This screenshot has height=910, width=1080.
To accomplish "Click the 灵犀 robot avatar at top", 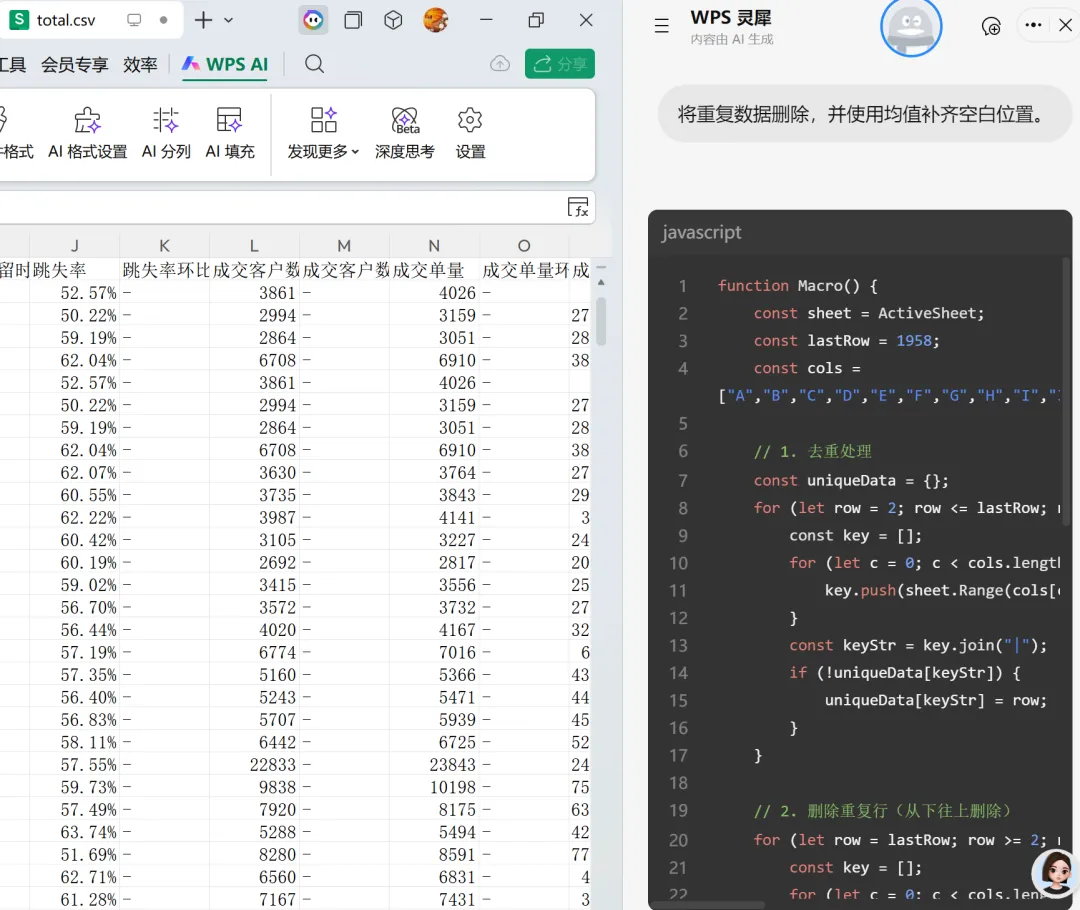I will pyautogui.click(x=911, y=26).
